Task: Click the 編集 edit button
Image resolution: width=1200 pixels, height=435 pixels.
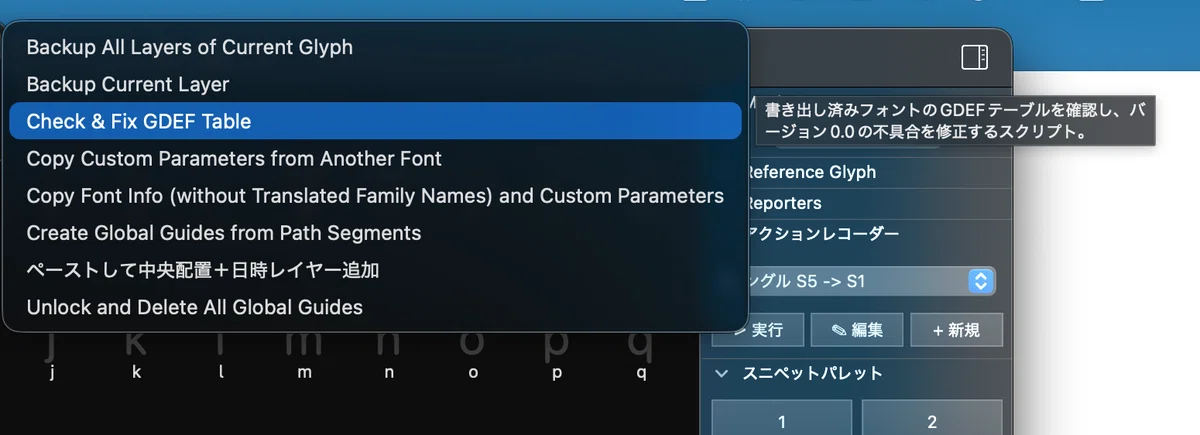Action: 857,330
